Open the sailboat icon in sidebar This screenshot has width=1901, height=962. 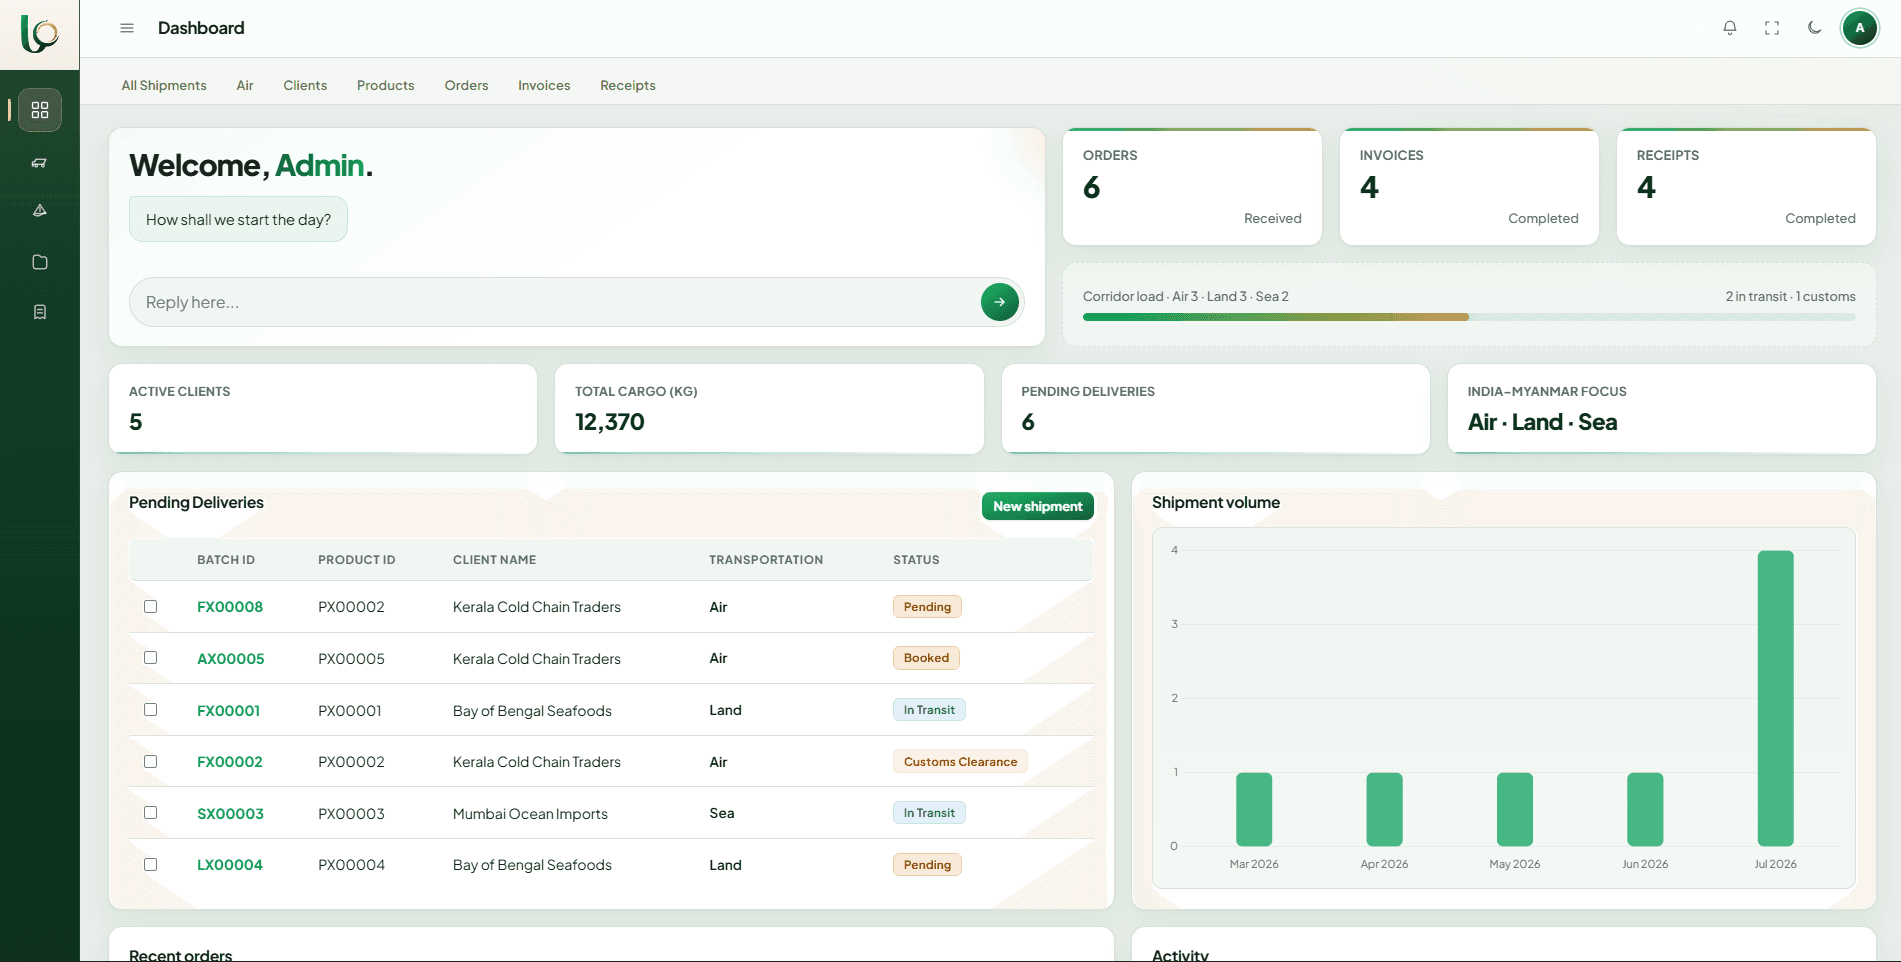coord(40,210)
